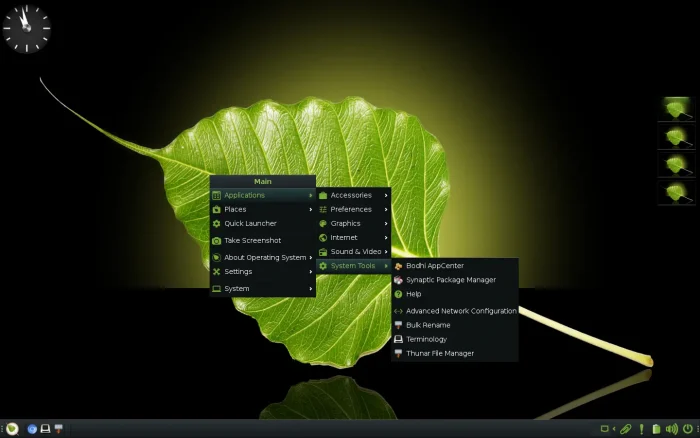
Task: Expand the Accessories submenu
Action: 353,195
